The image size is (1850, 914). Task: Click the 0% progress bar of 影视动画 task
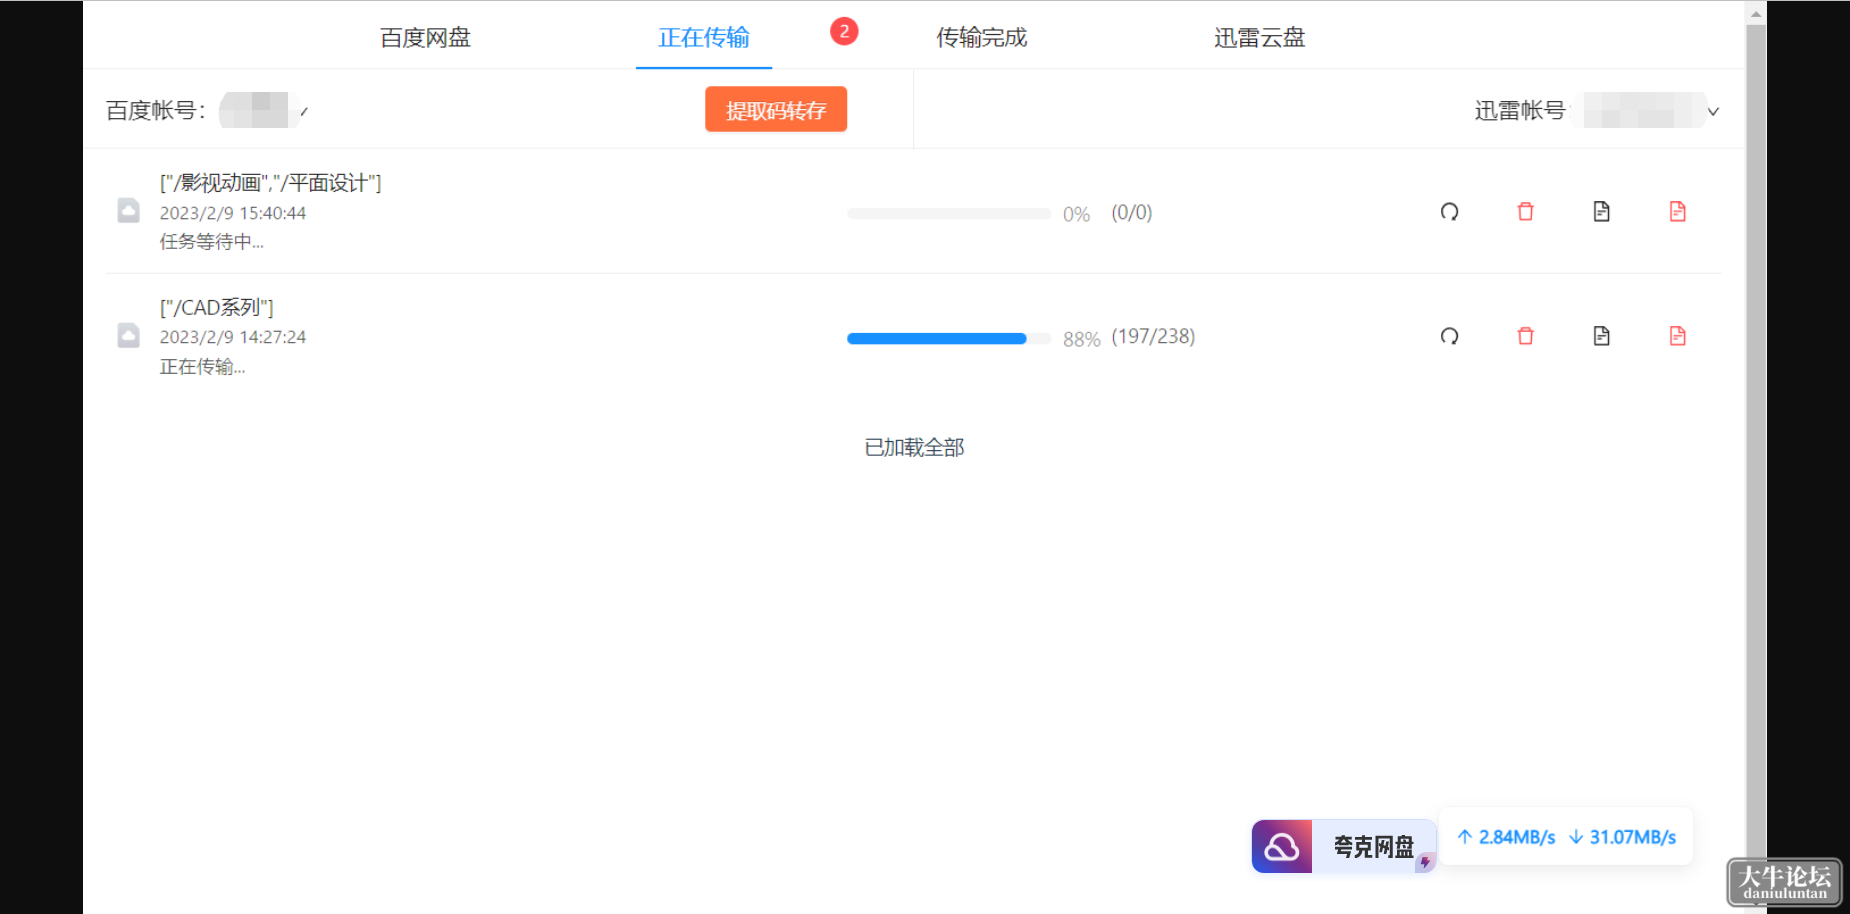click(x=948, y=214)
